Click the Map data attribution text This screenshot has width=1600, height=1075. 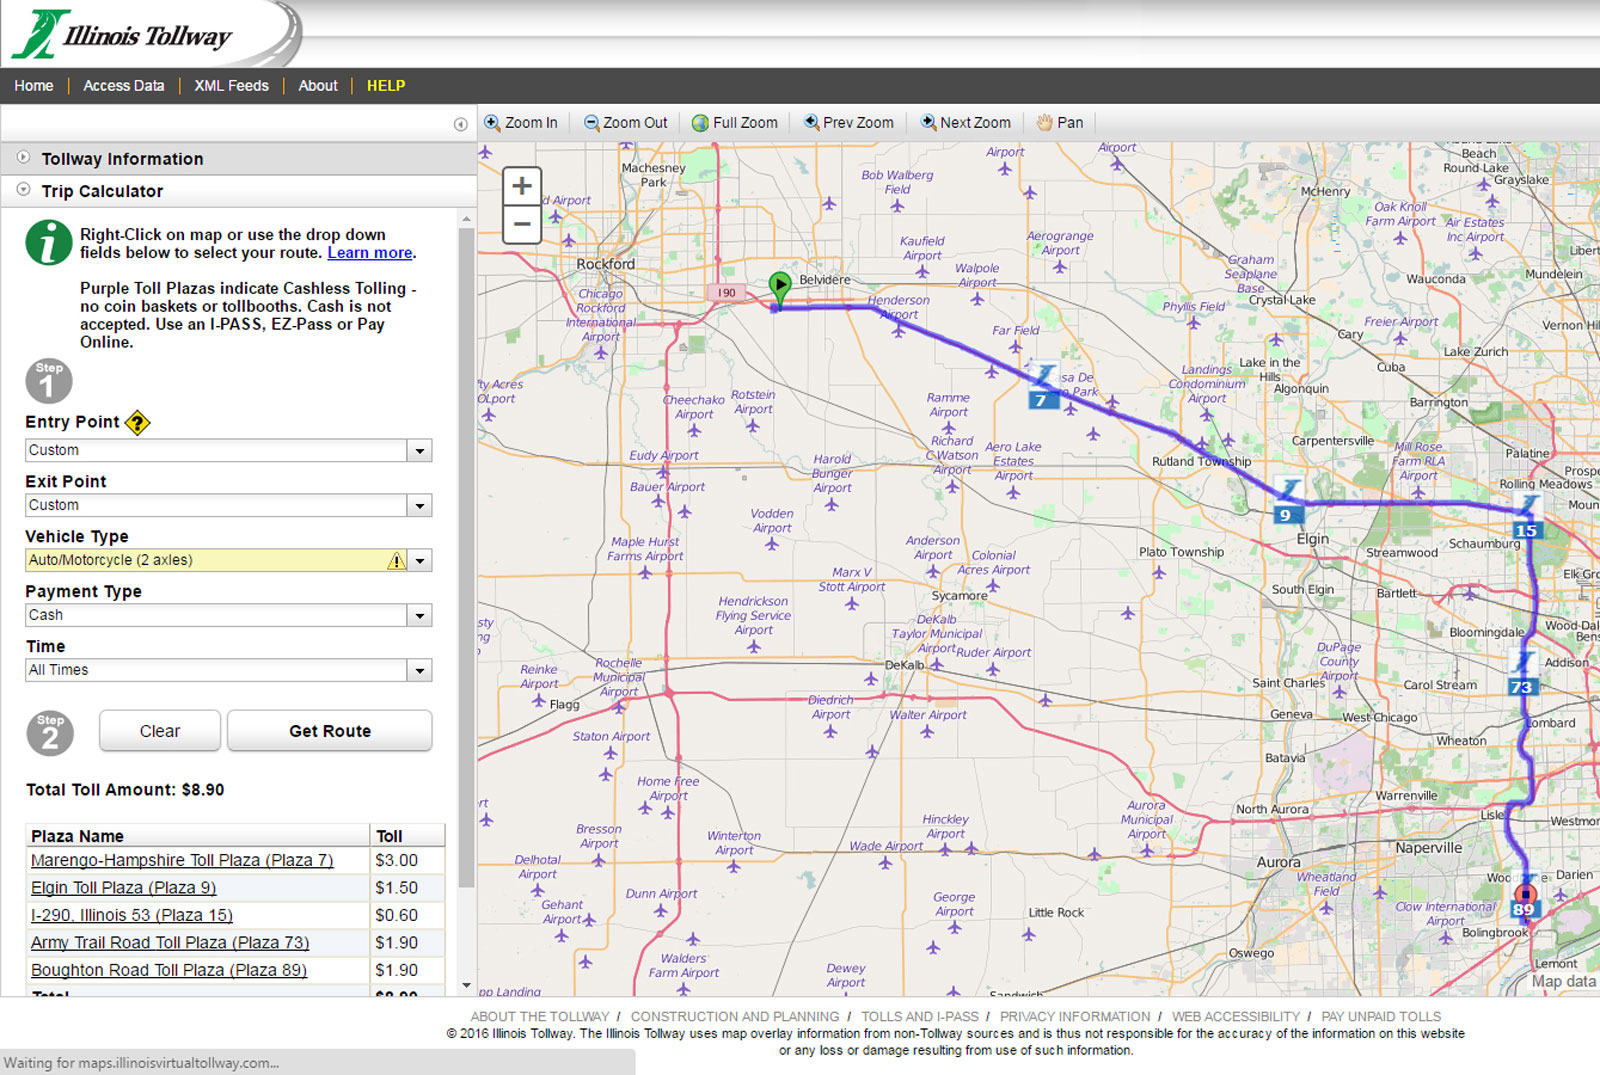1564,982
